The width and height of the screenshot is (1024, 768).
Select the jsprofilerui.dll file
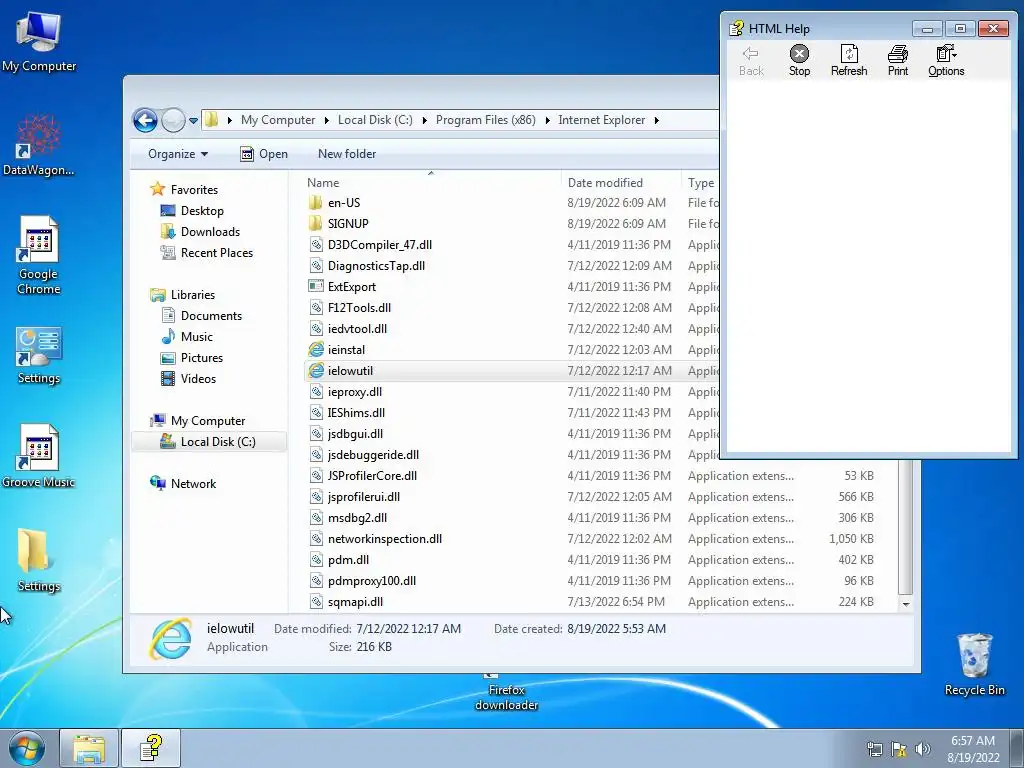tap(364, 496)
